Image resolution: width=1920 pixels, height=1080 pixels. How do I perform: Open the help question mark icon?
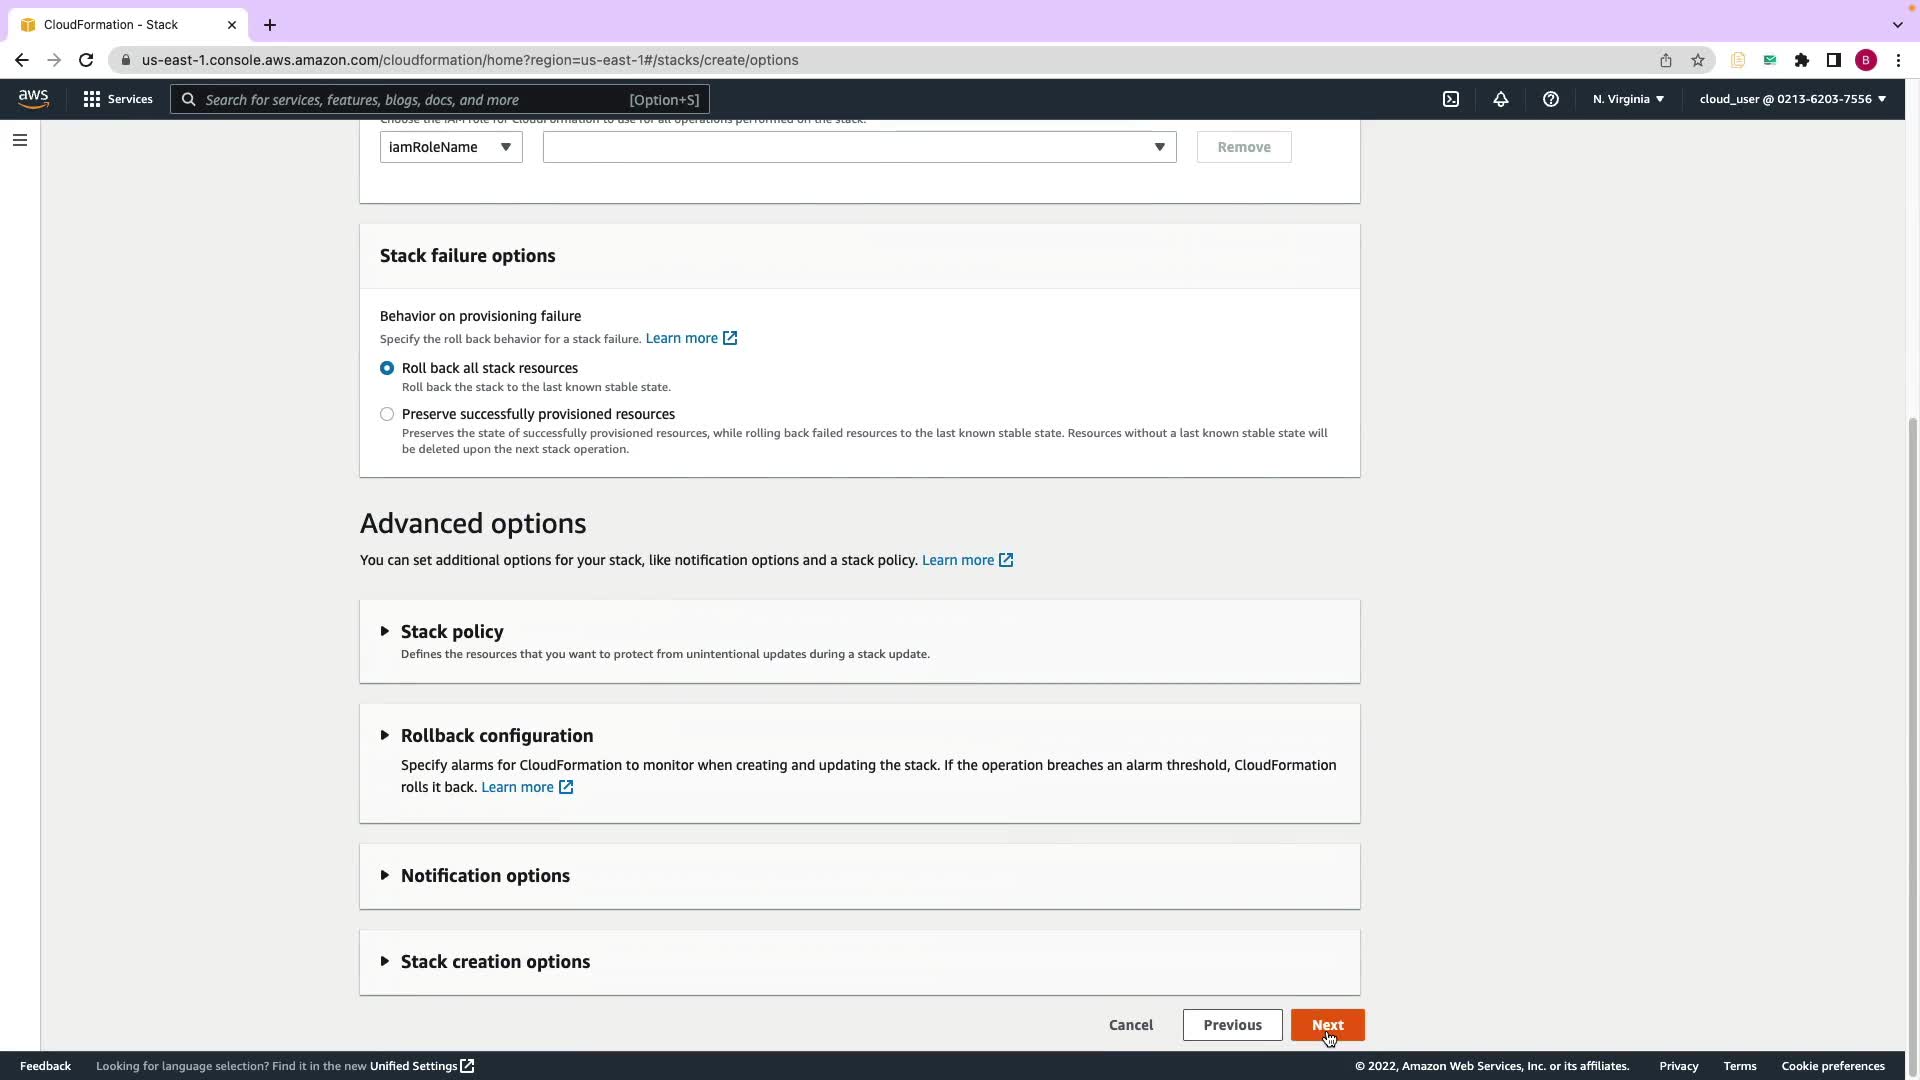pos(1551,99)
